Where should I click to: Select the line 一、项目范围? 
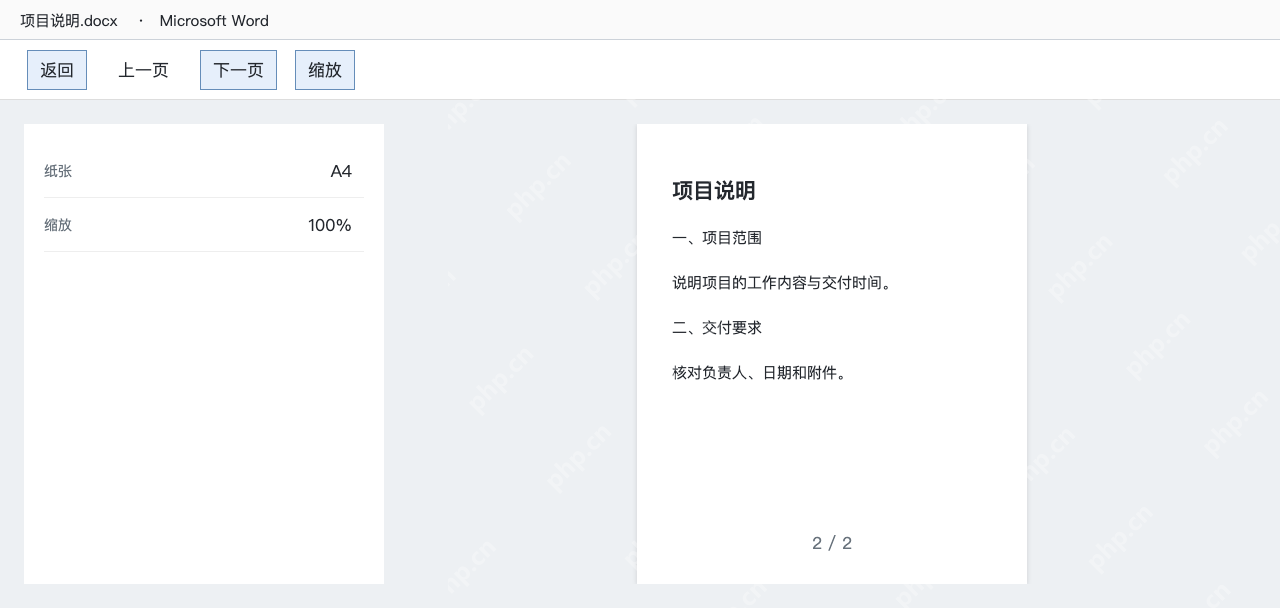[x=717, y=238]
